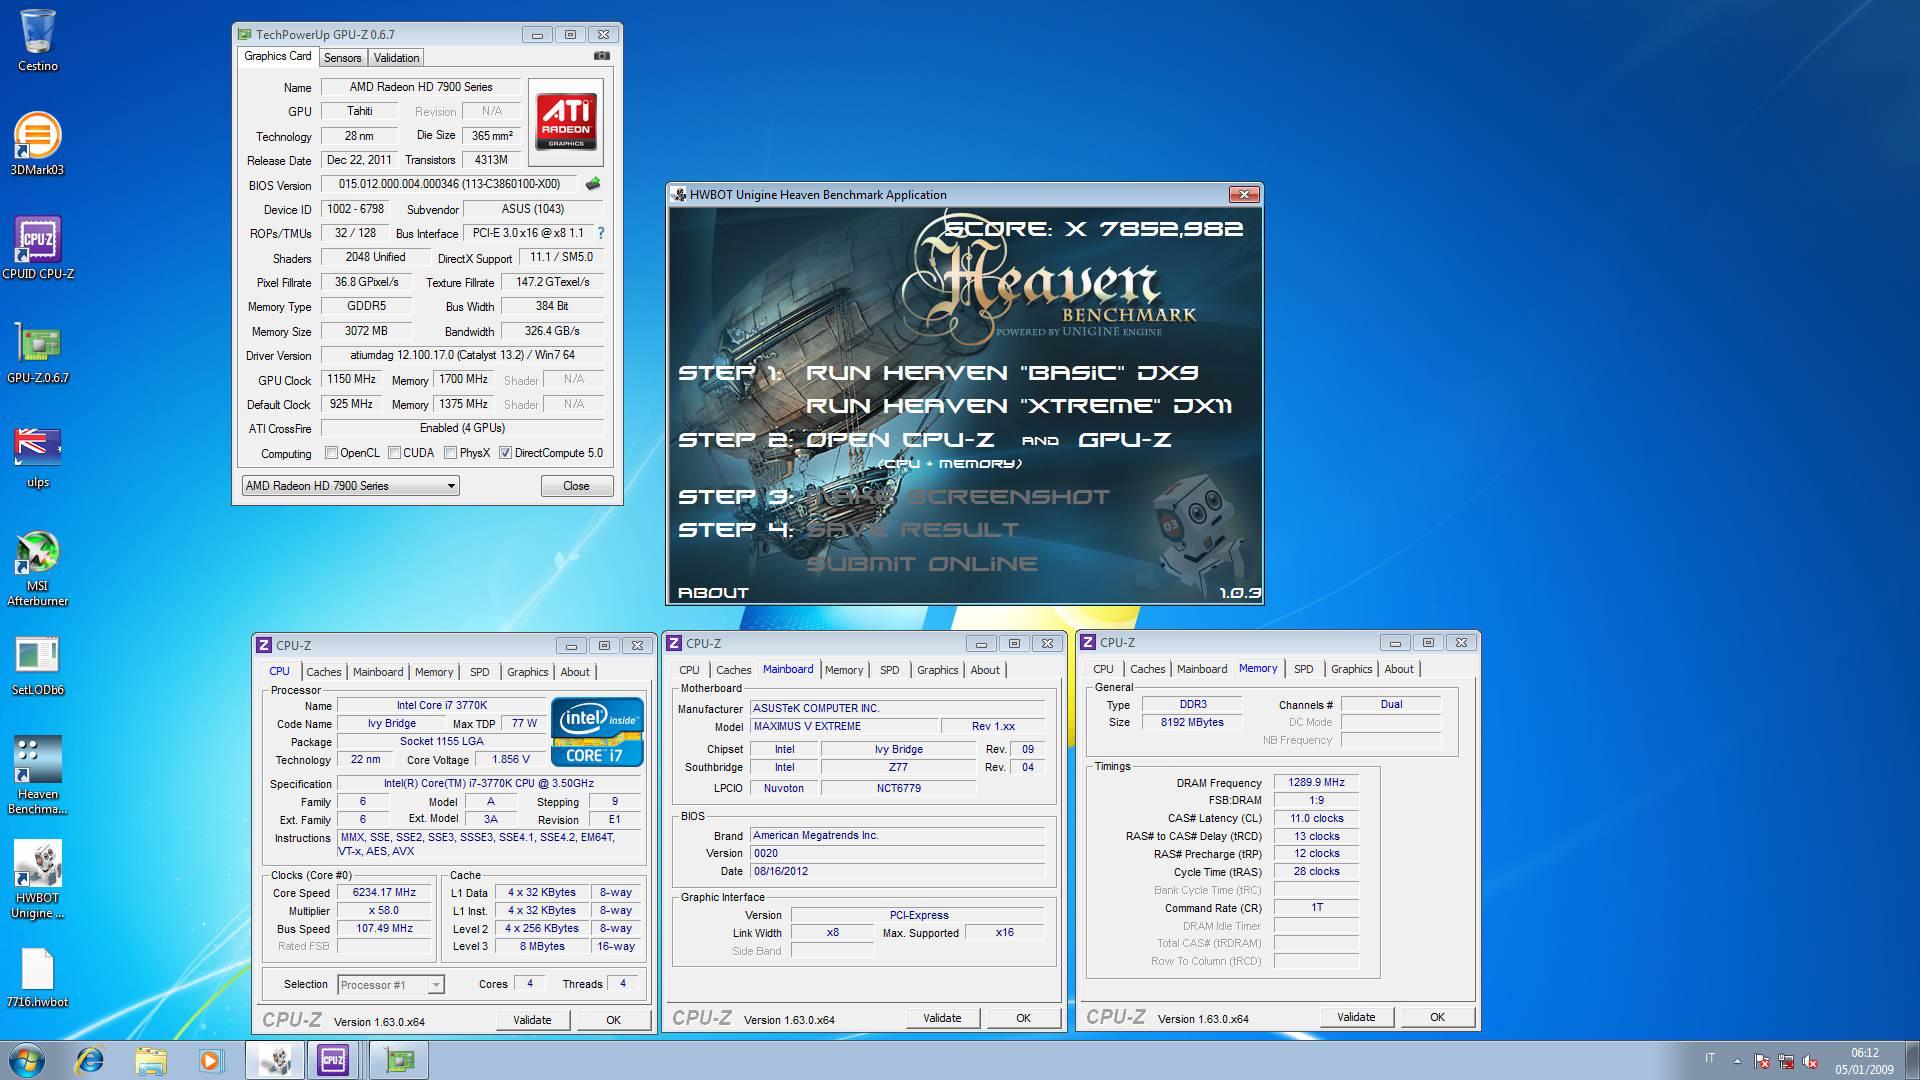Open CPU tab in the right CPU-Z window
Image resolution: width=1920 pixels, height=1080 pixels.
[1103, 669]
